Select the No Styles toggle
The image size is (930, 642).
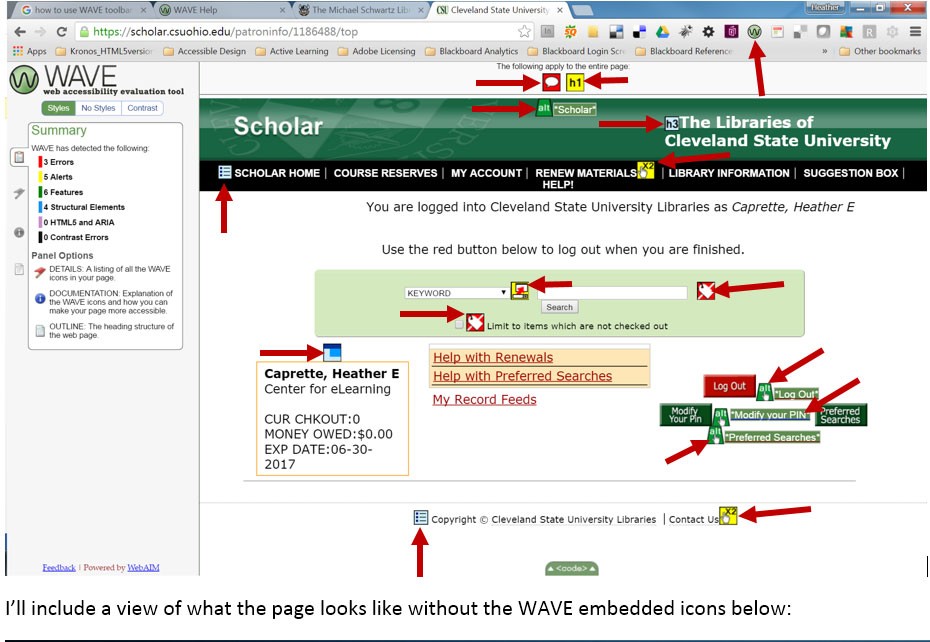tap(98, 108)
